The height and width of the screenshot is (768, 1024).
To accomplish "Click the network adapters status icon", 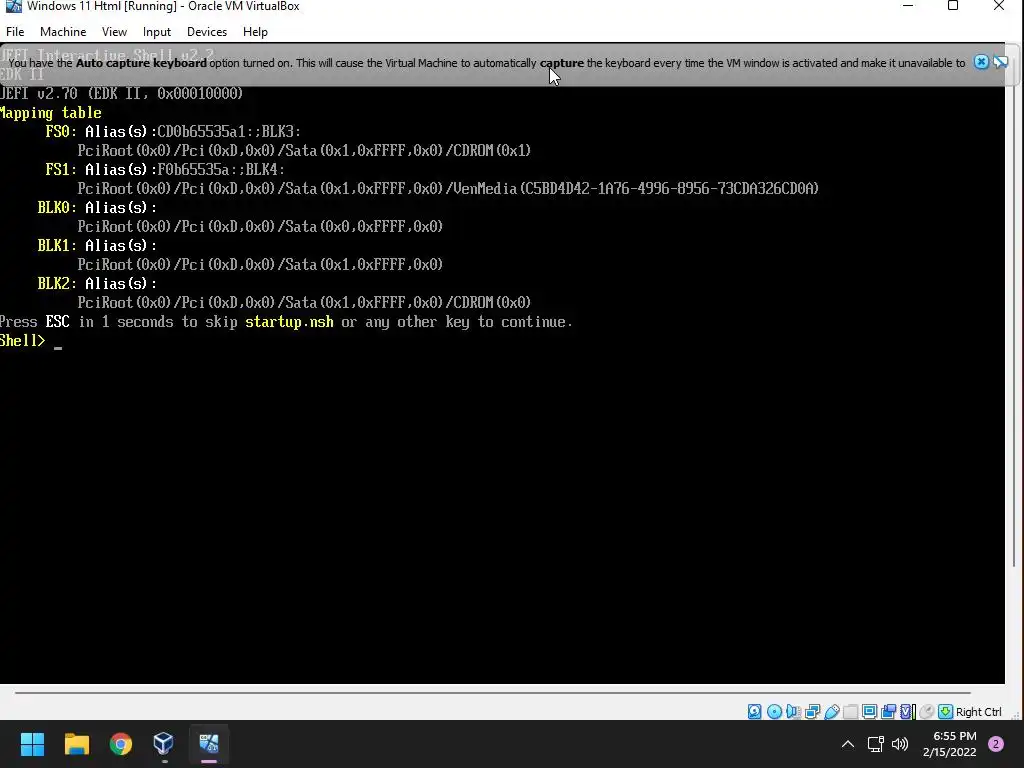I will click(x=812, y=711).
